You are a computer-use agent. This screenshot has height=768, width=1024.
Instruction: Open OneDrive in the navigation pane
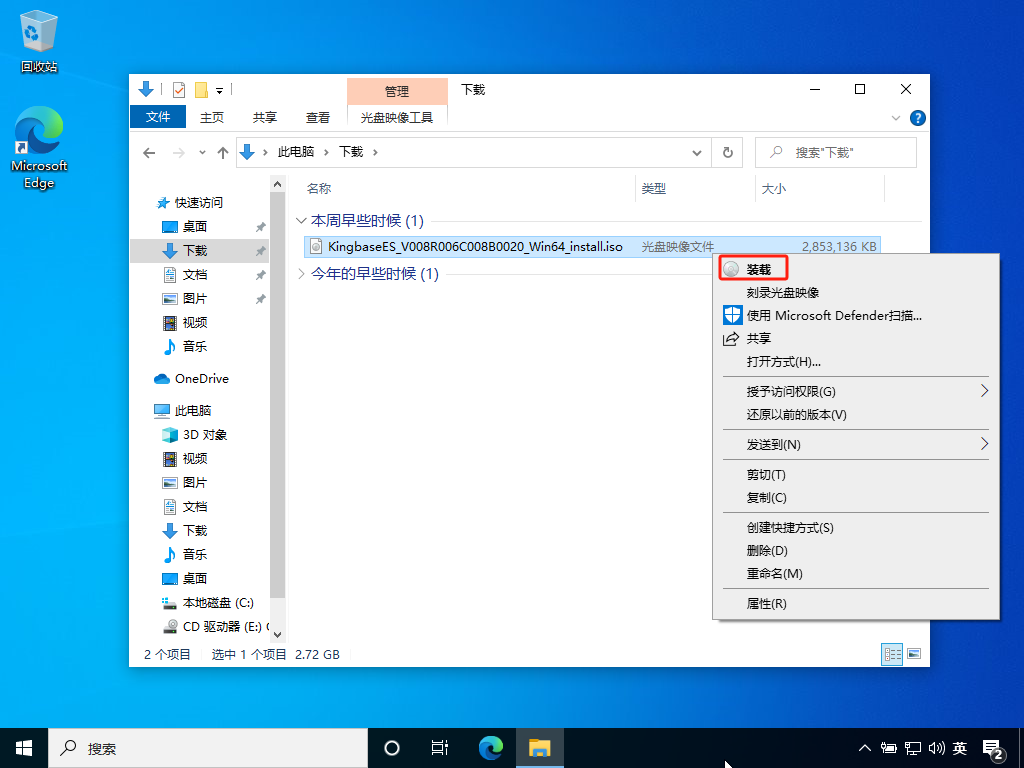click(x=201, y=378)
